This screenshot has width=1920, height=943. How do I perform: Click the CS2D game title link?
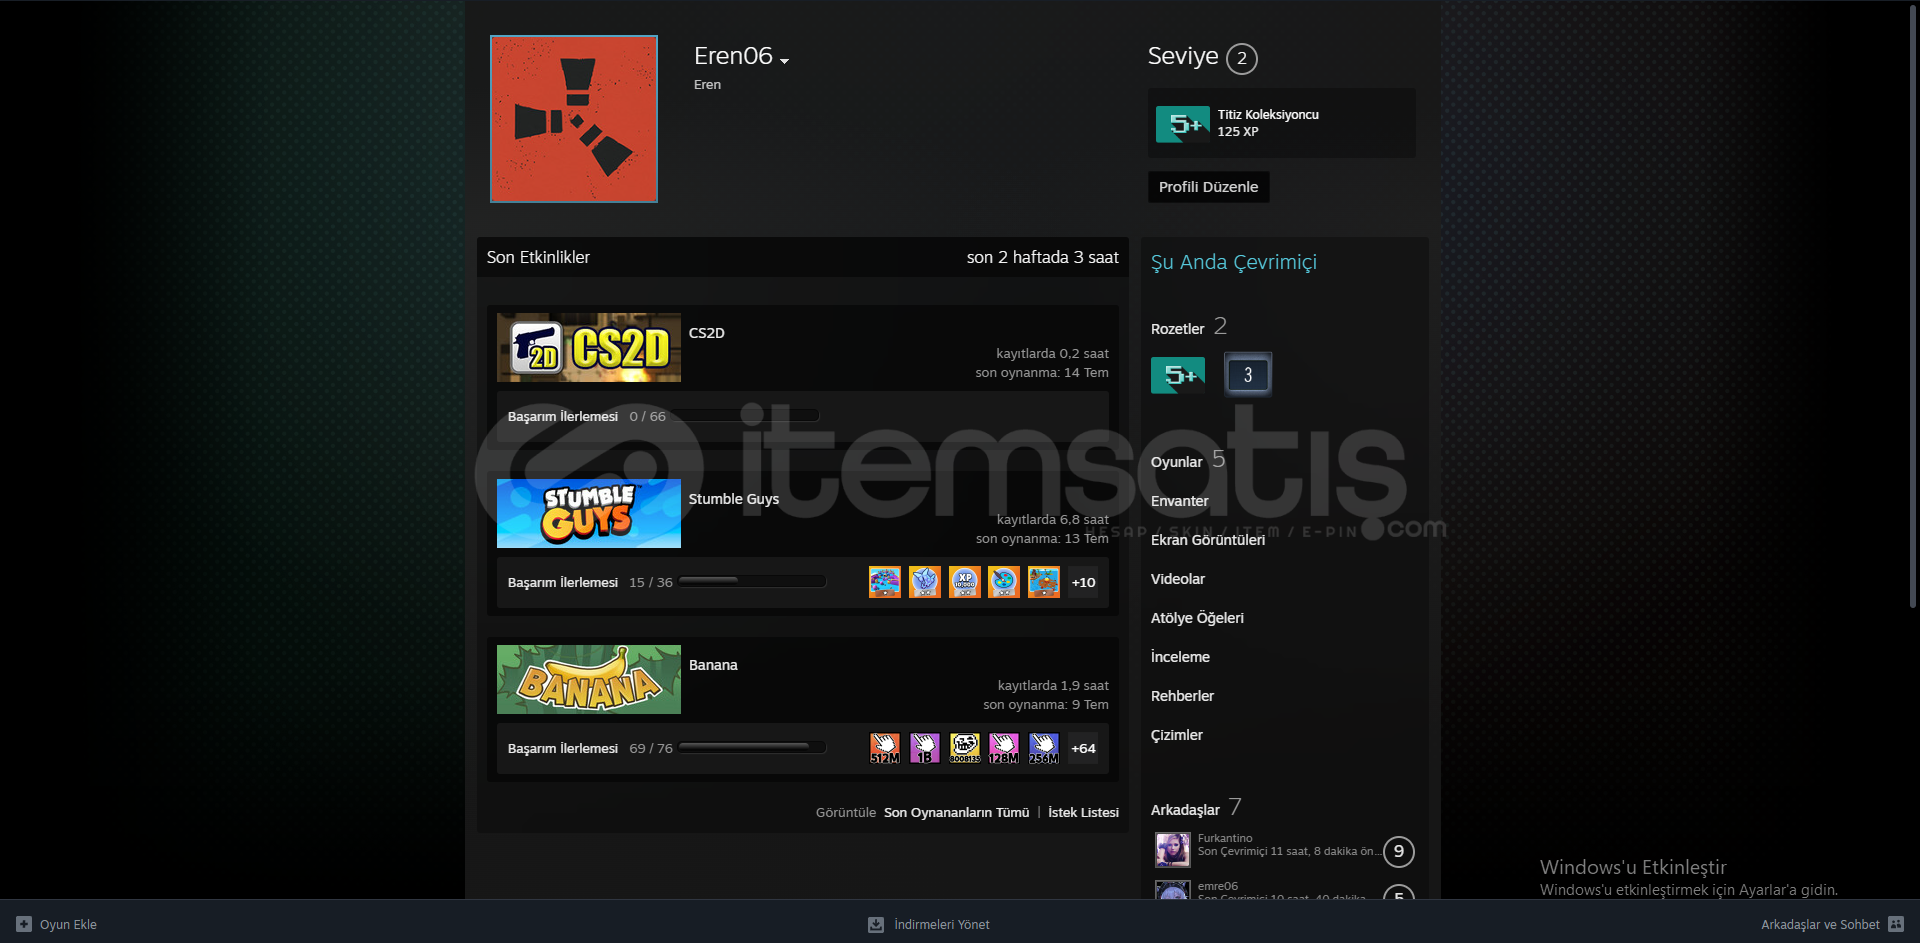click(706, 333)
